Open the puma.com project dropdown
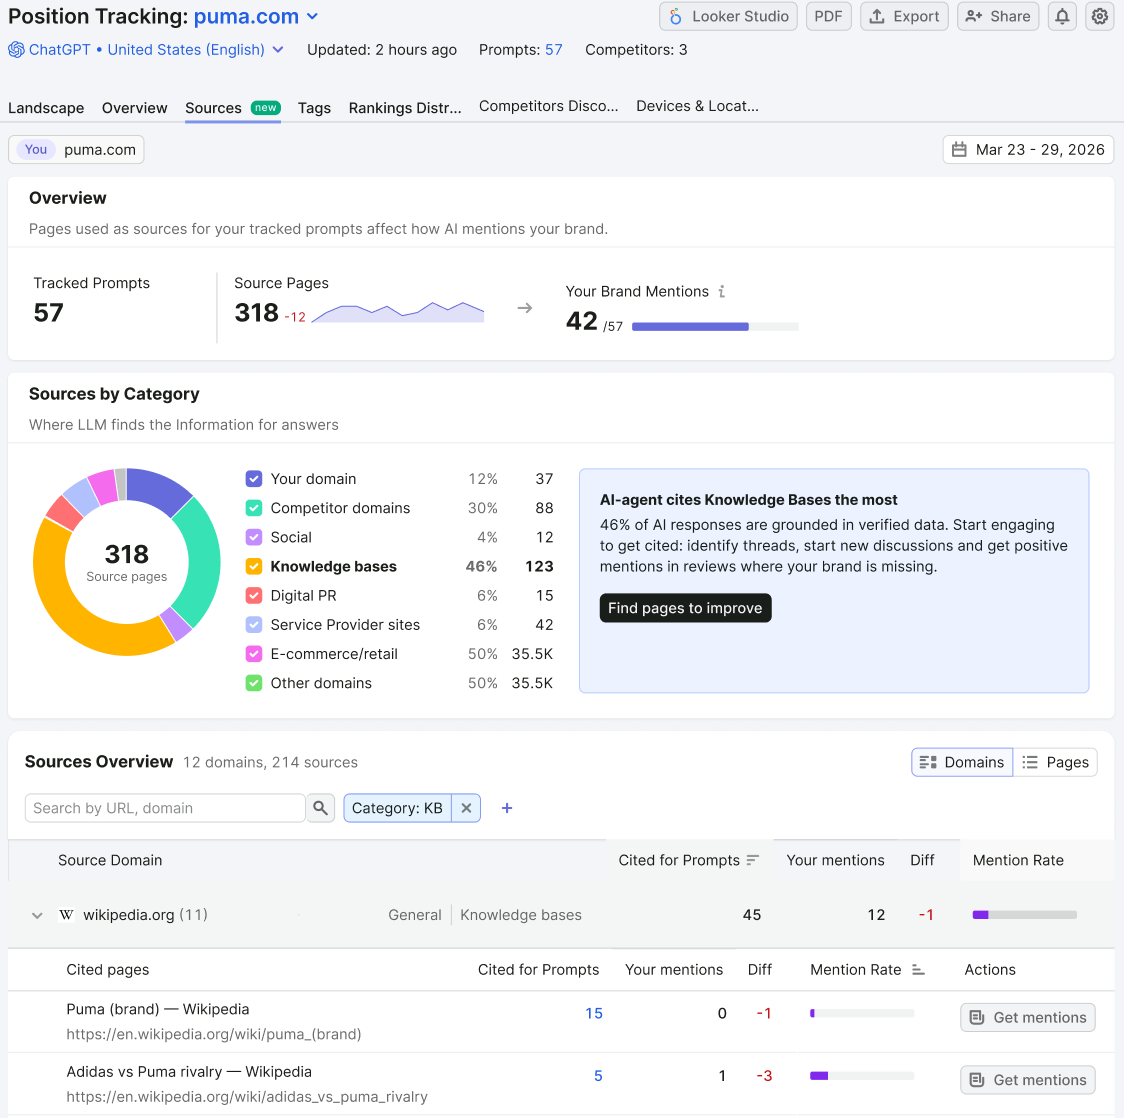Viewport: 1124px width, 1118px height. coord(256,16)
